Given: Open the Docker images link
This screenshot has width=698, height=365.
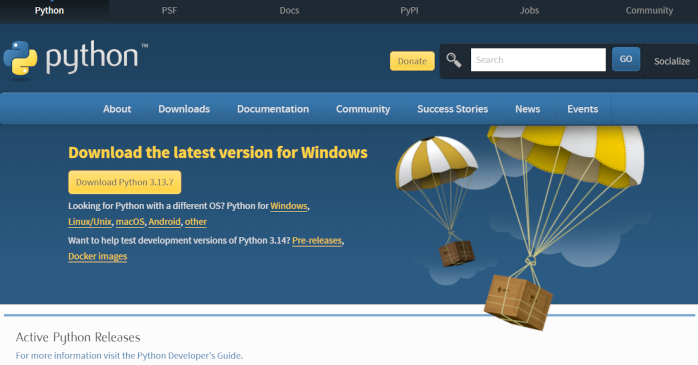Looking at the screenshot, I should (97, 256).
